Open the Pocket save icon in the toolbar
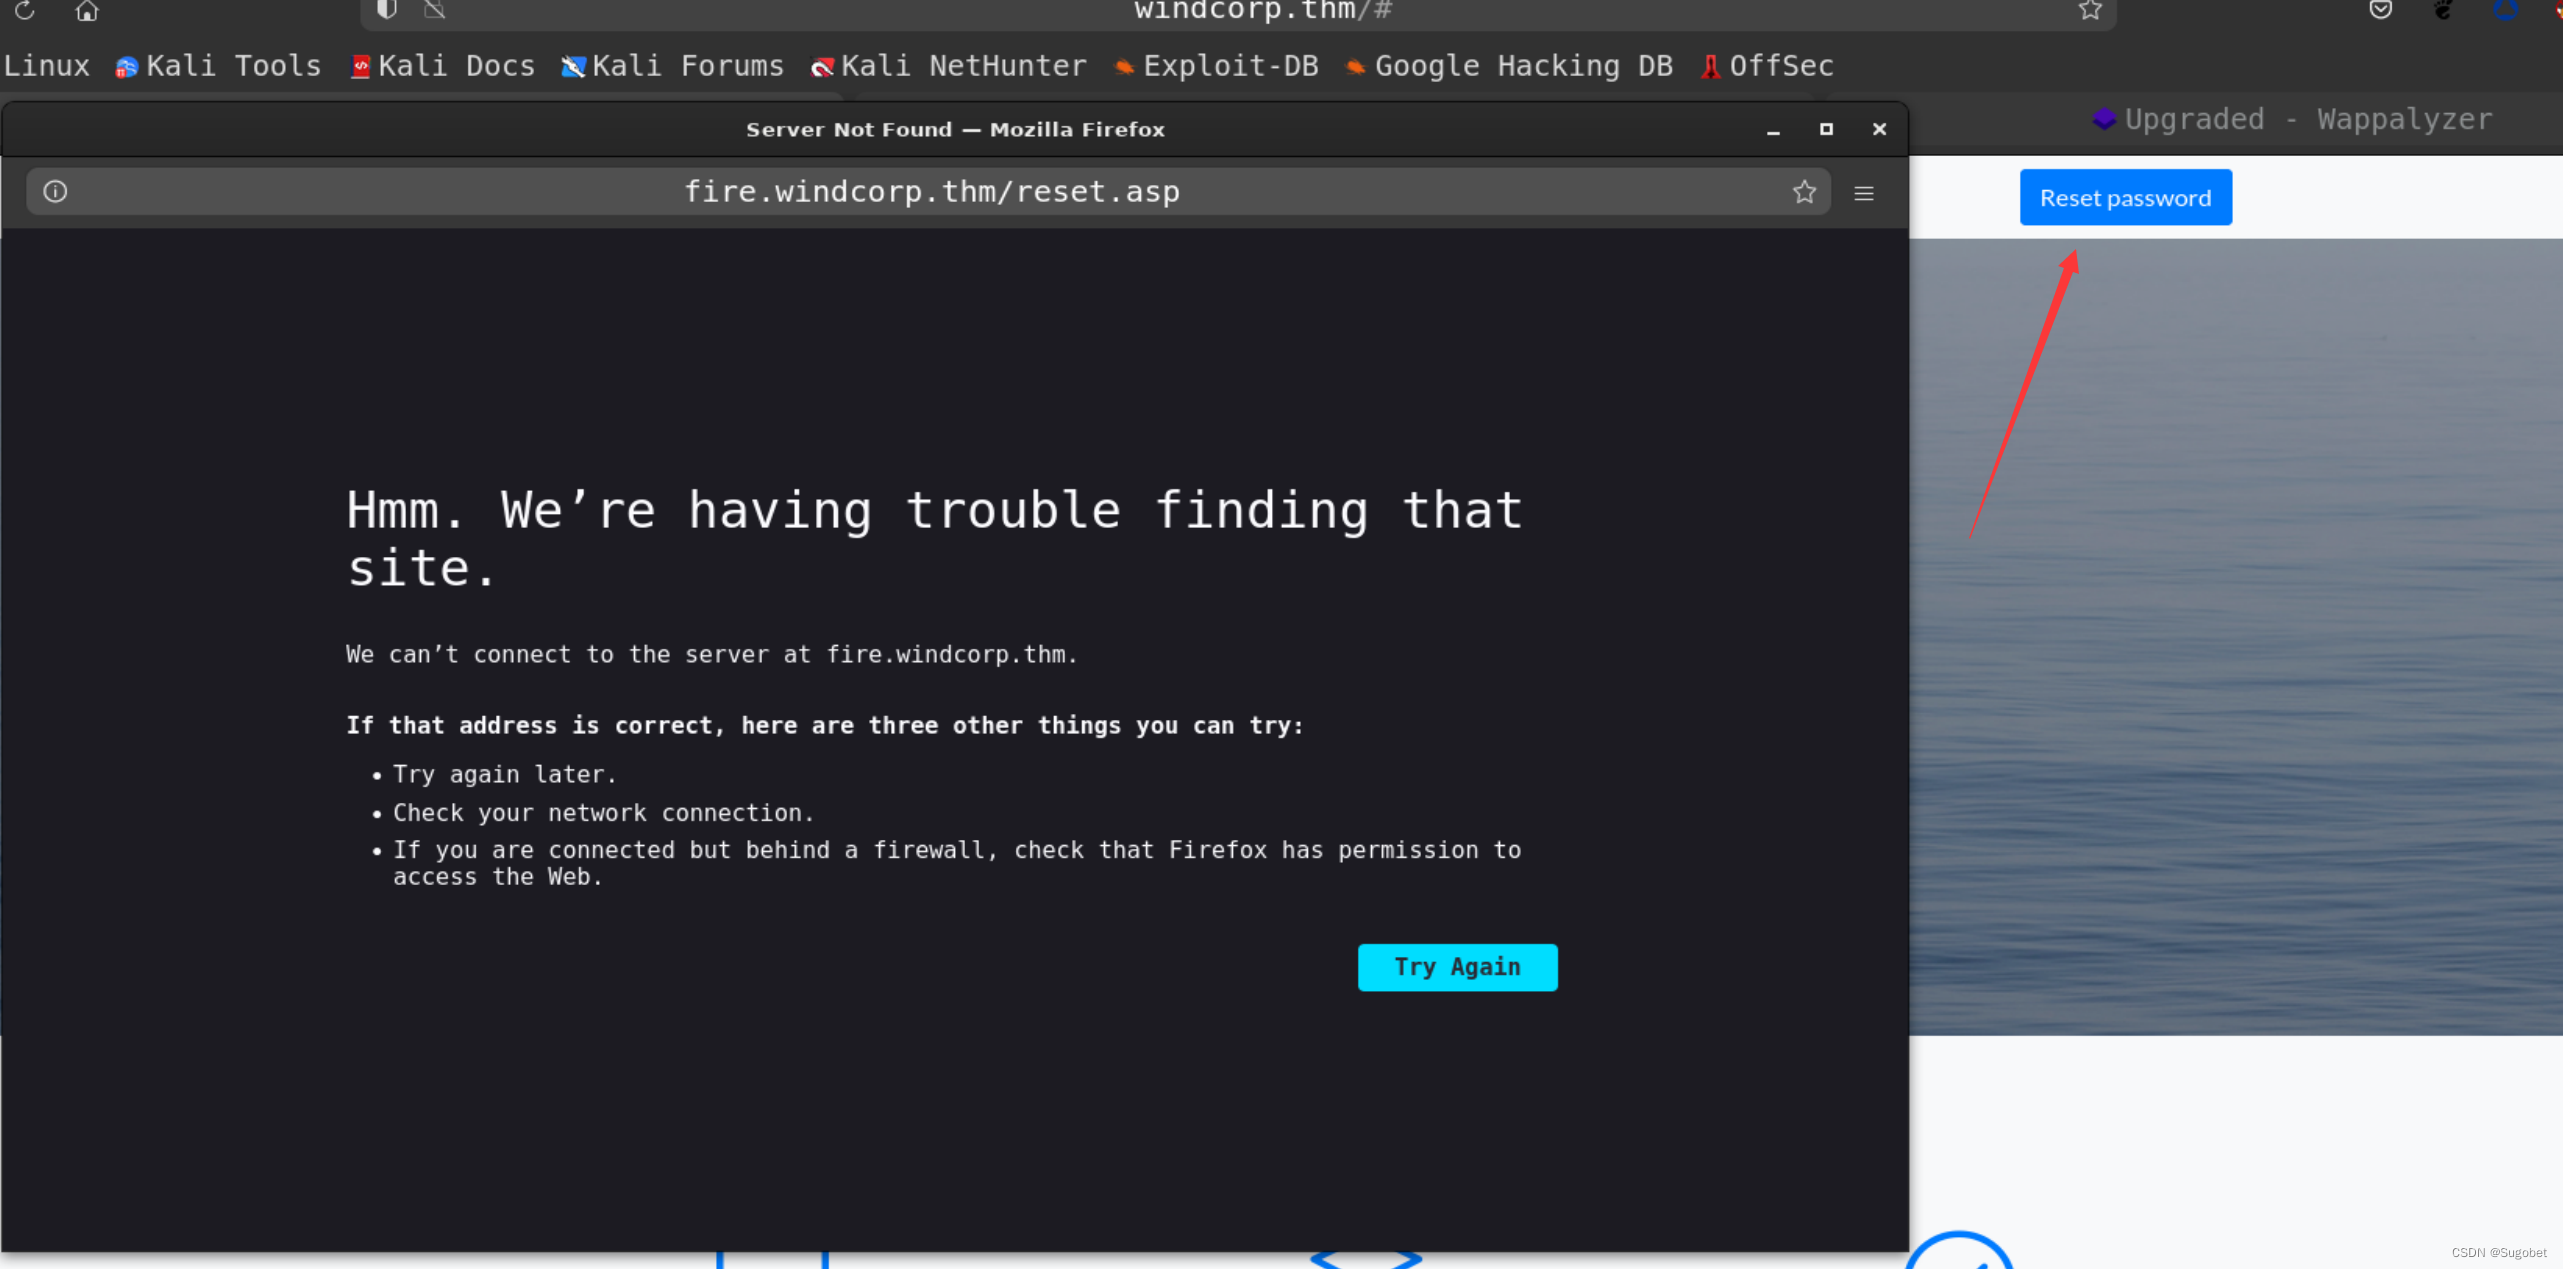Viewport: 2563px width, 1269px height. [2381, 10]
